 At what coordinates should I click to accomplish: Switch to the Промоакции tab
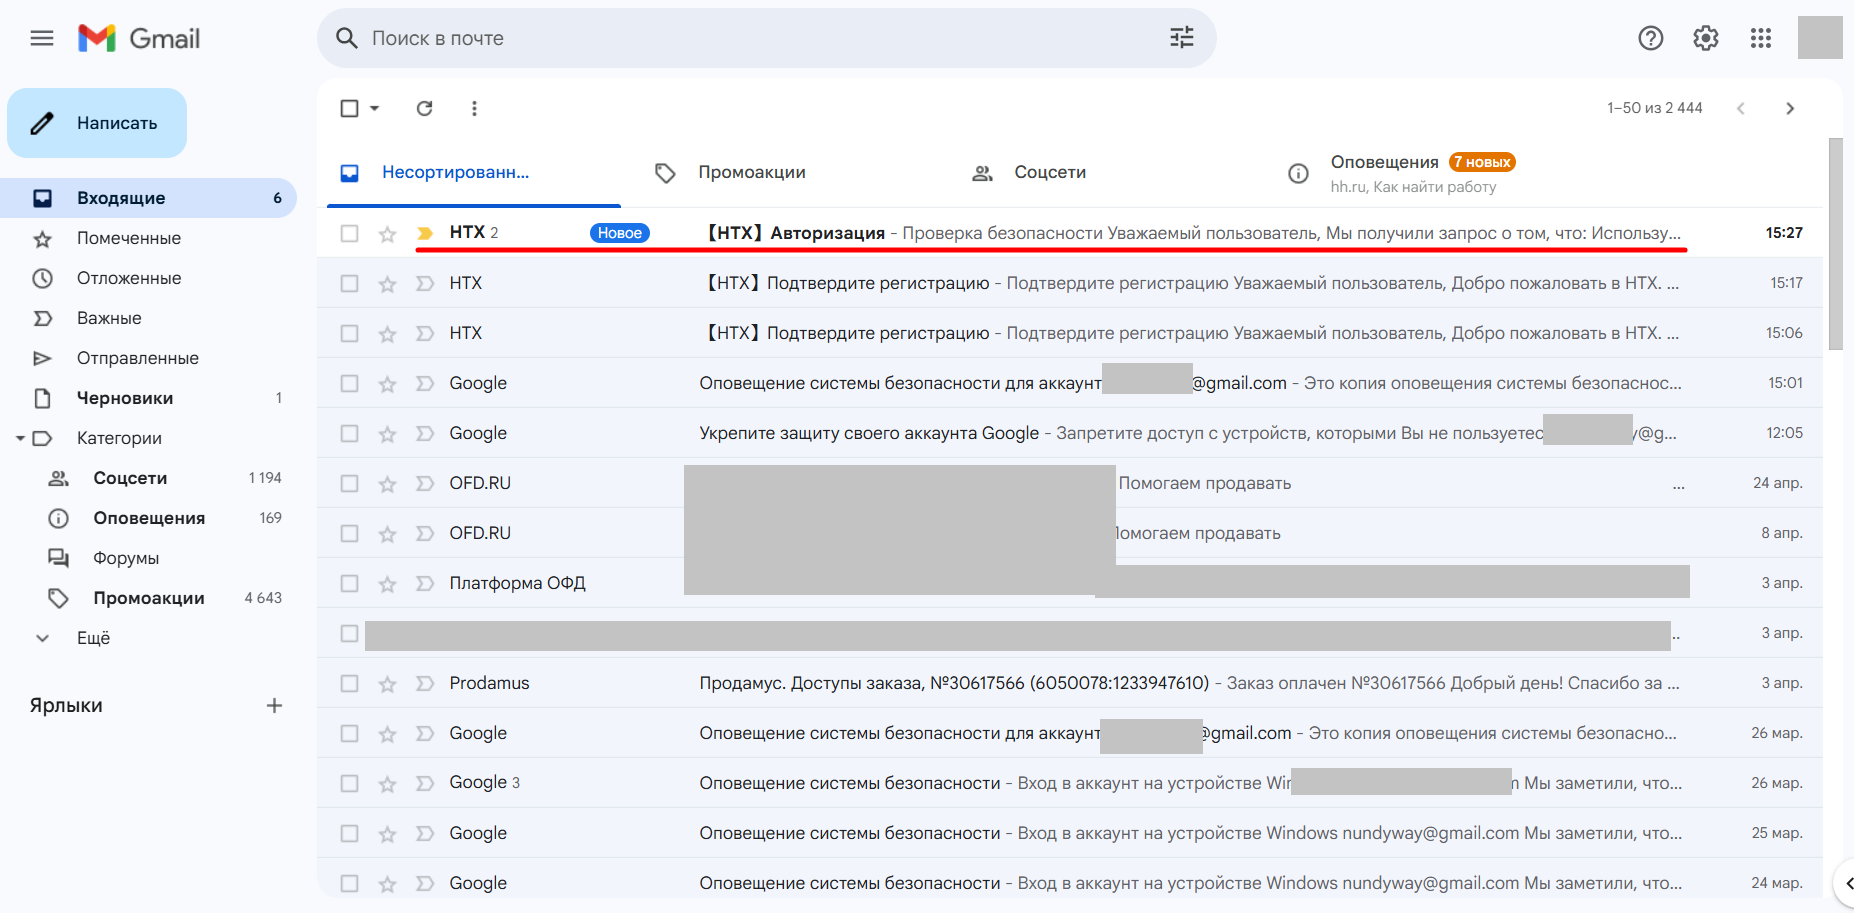pos(751,172)
